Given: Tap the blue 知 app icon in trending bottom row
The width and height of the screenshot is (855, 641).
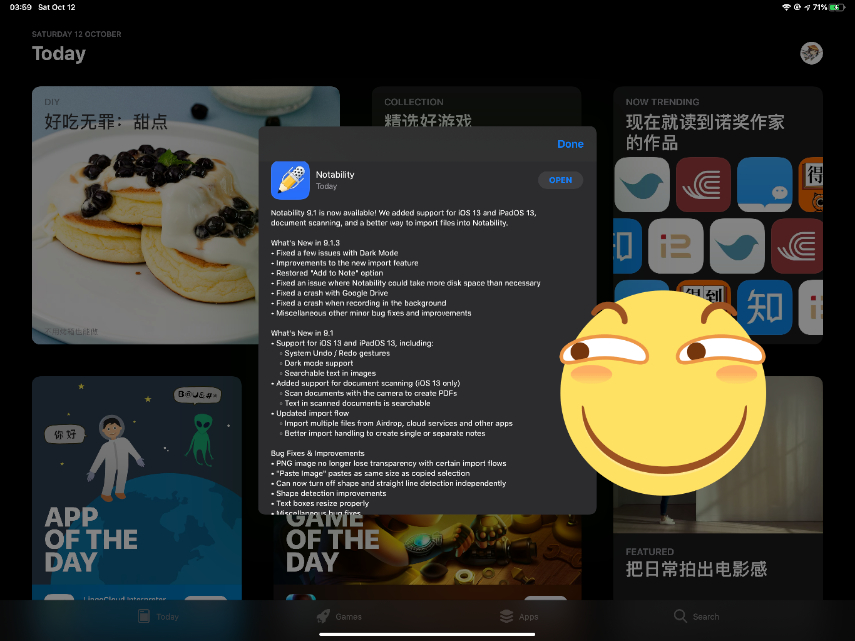Looking at the screenshot, I should [764, 307].
